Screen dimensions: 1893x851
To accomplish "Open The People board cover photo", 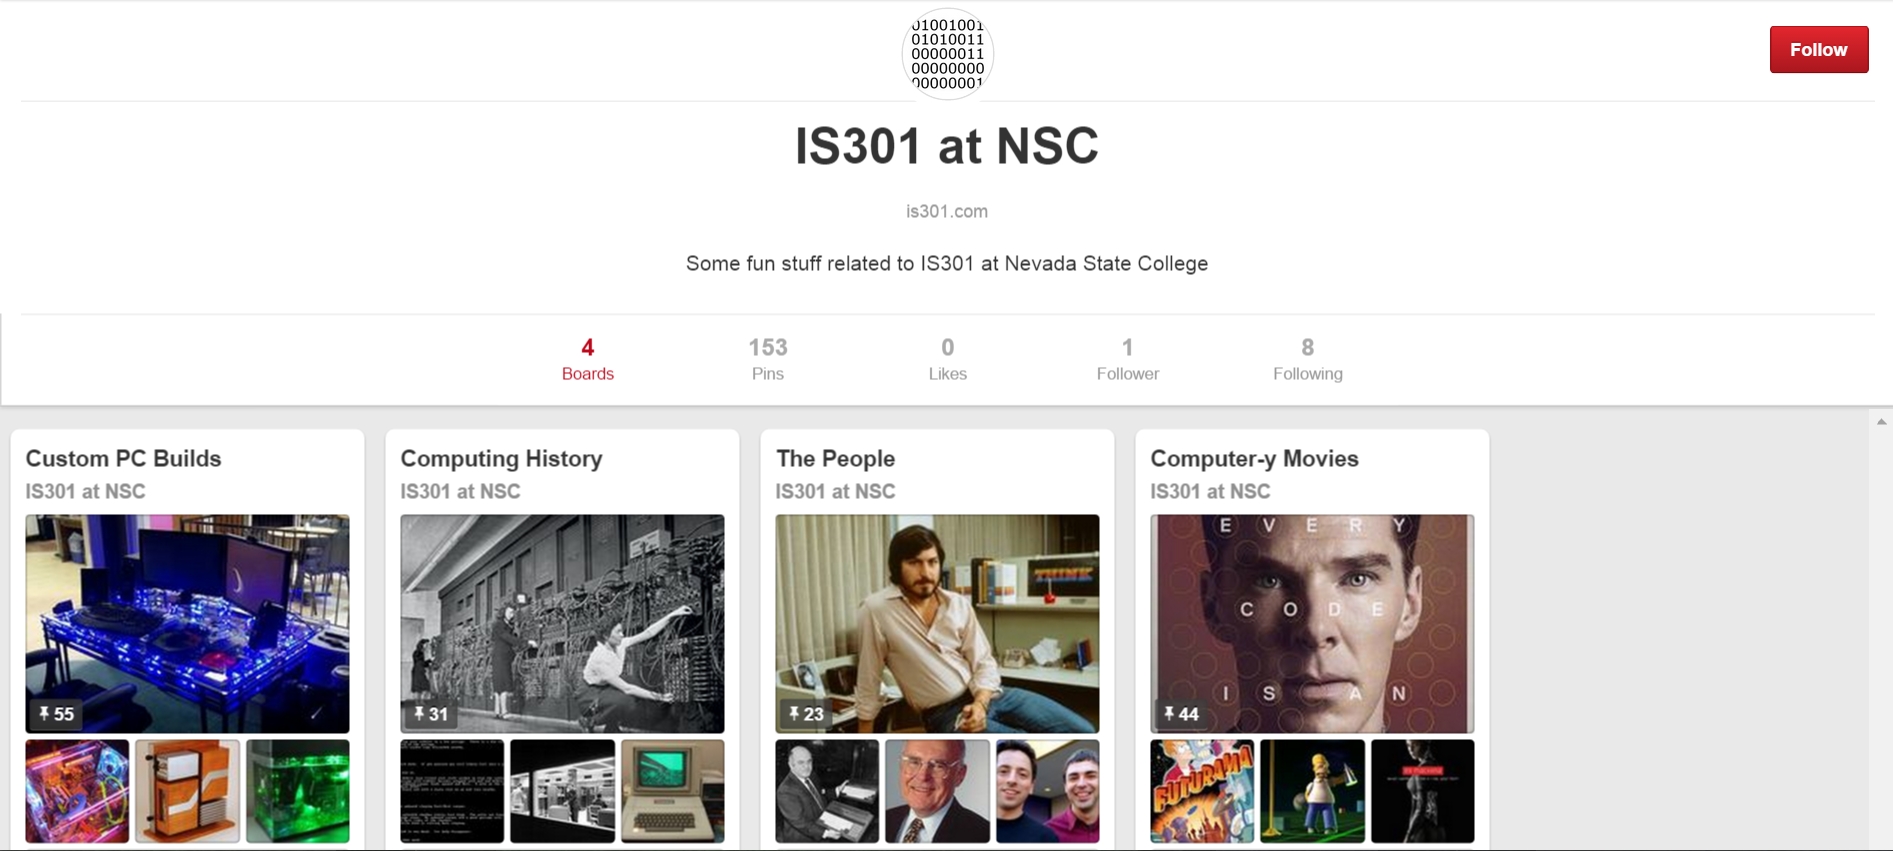I will [937, 624].
